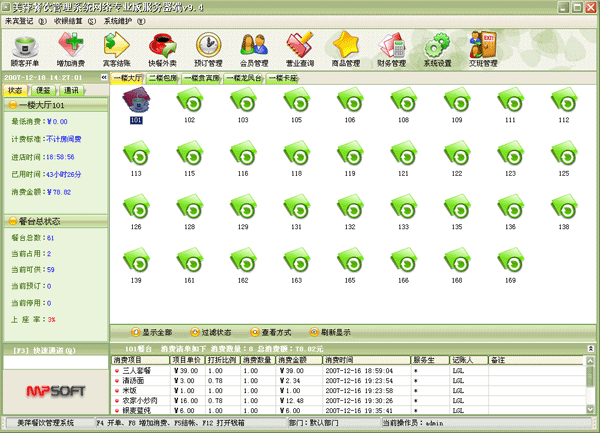Switch to the 二楼包房 tab
The image size is (600, 433).
pyautogui.click(x=164, y=77)
